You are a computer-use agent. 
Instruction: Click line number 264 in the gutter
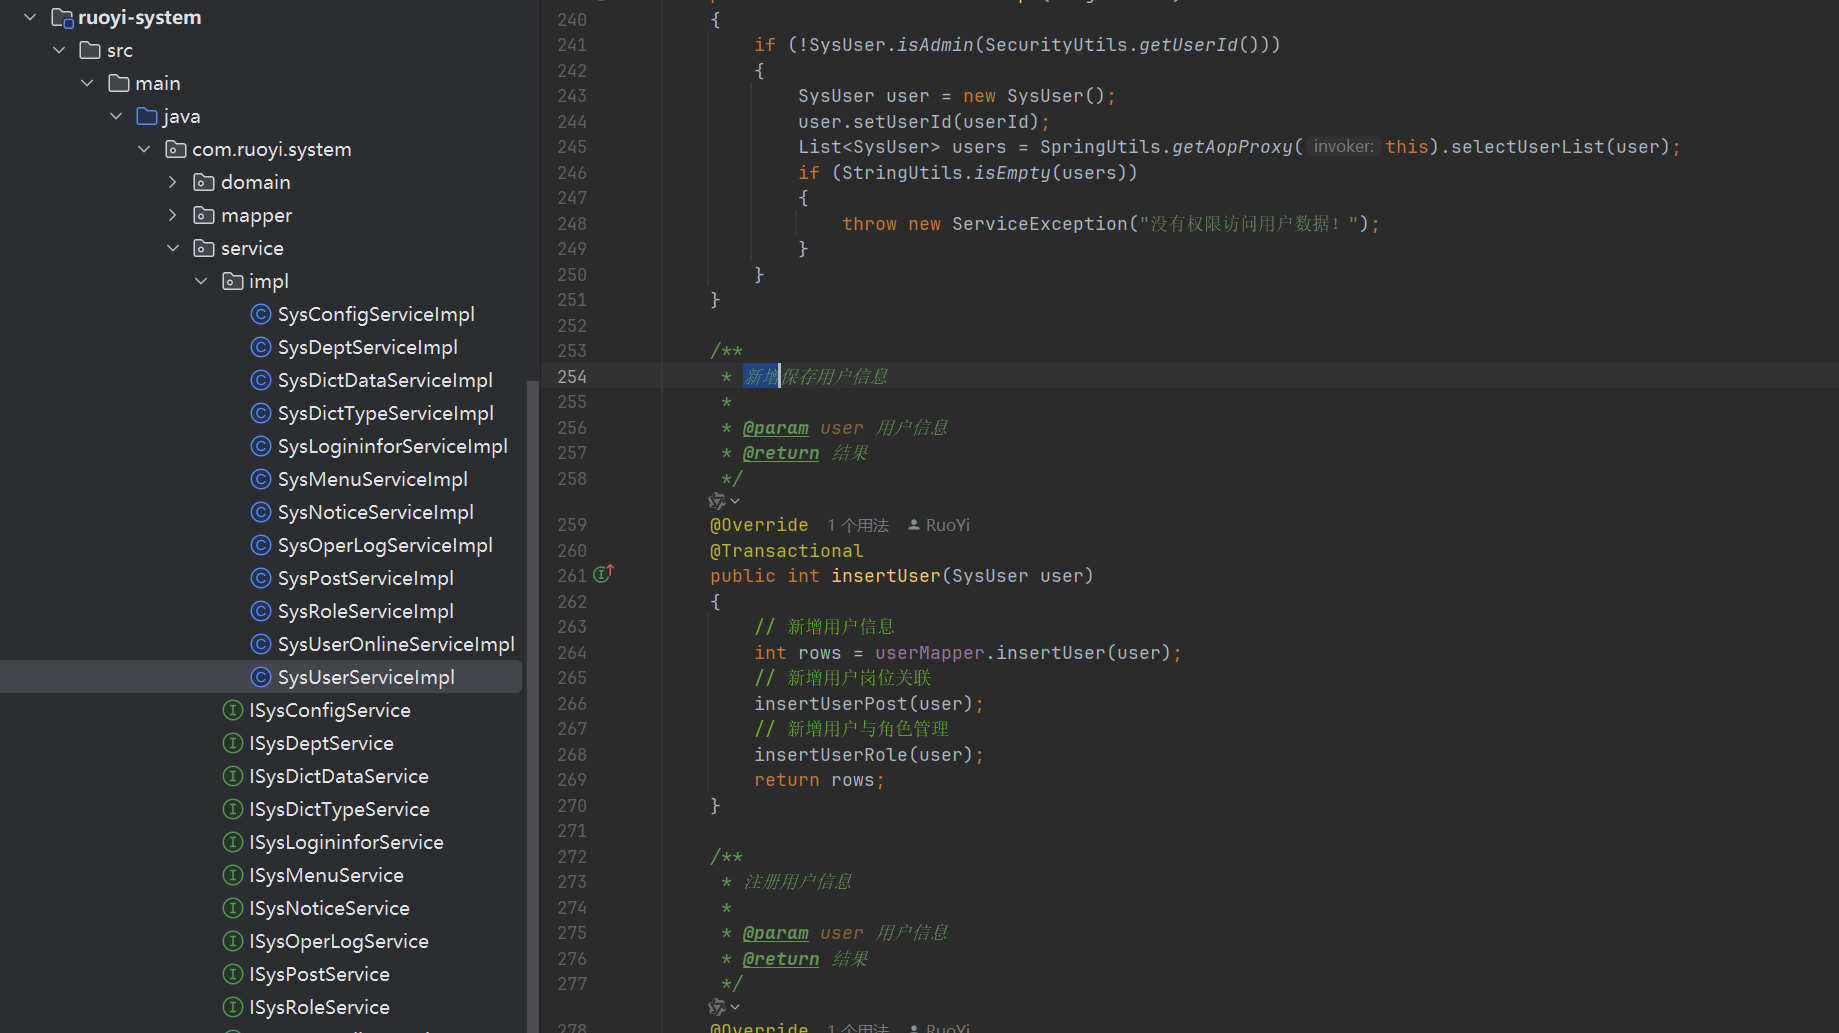(x=572, y=653)
